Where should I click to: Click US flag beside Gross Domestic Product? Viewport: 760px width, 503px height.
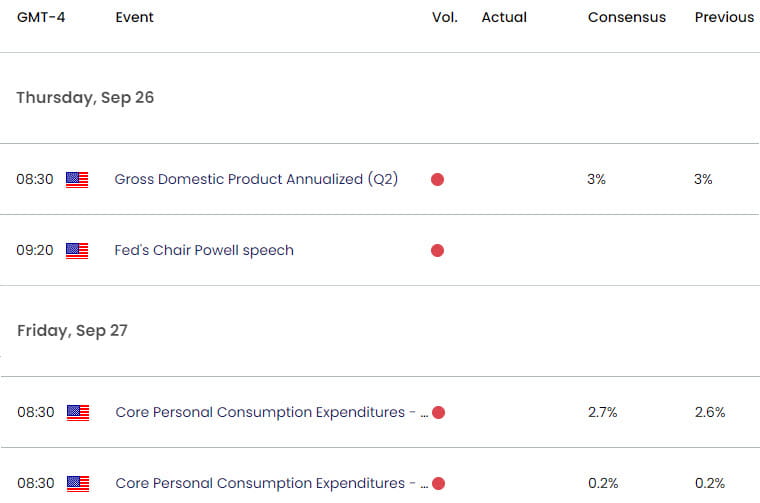77,180
